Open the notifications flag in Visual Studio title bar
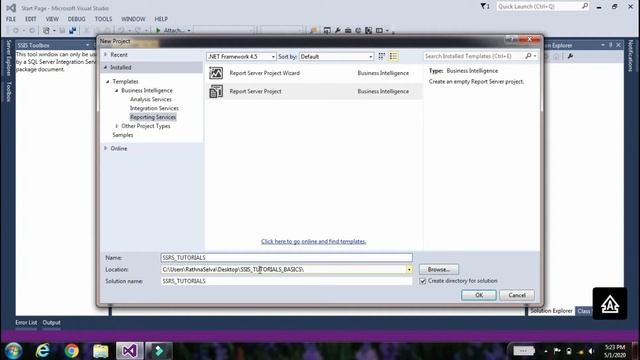Screen dimensions: 640x360 pos(484,6)
